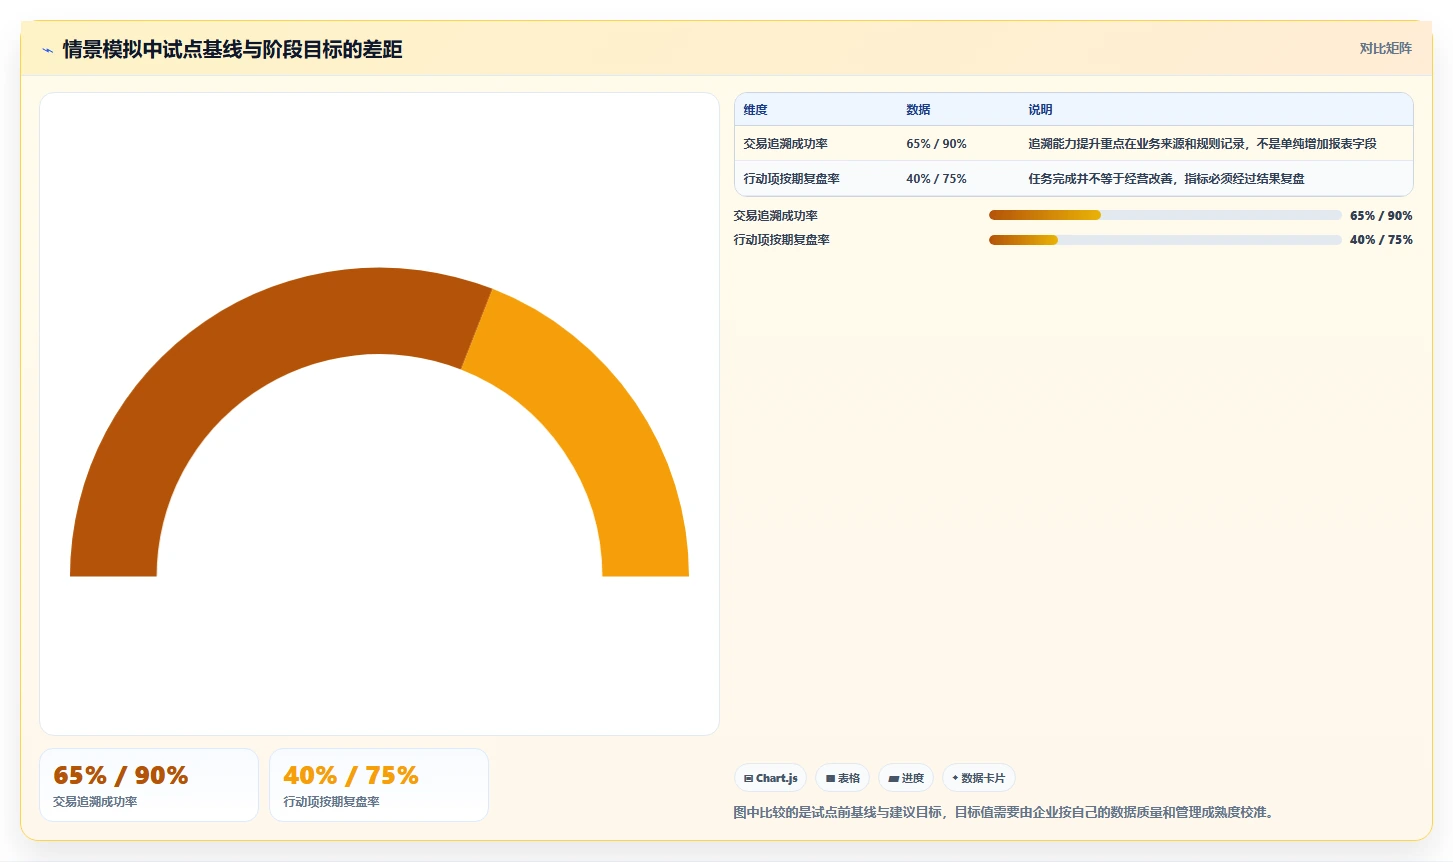Image resolution: width=1453 pixels, height=862 pixels.
Task: Select the 行动项按期复盘率 table cell
Action: click(x=791, y=179)
